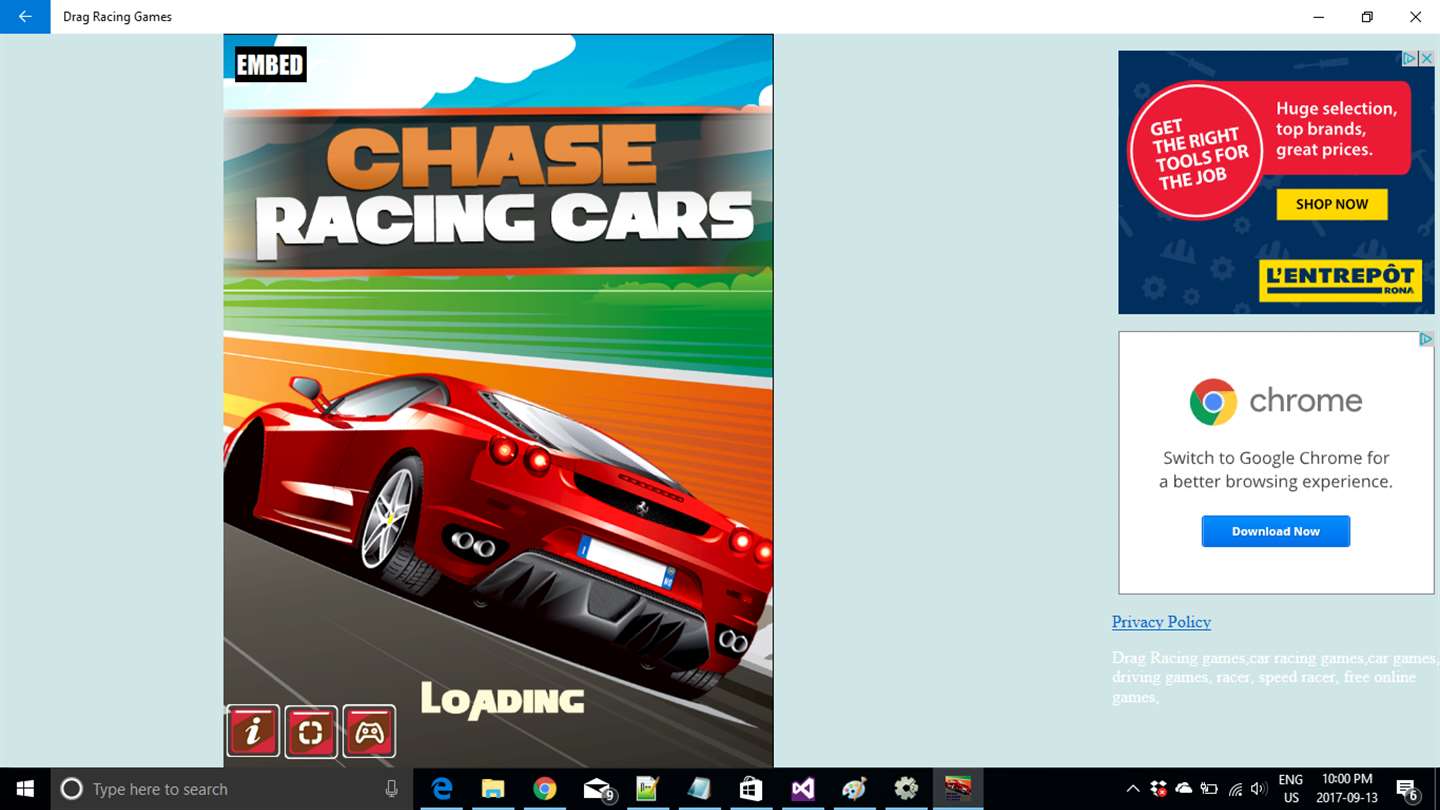Click the 'GET THE RIGHT TOOLS FOR THE JOB' circle
Screen dimensions: 1440x810
(1197, 152)
